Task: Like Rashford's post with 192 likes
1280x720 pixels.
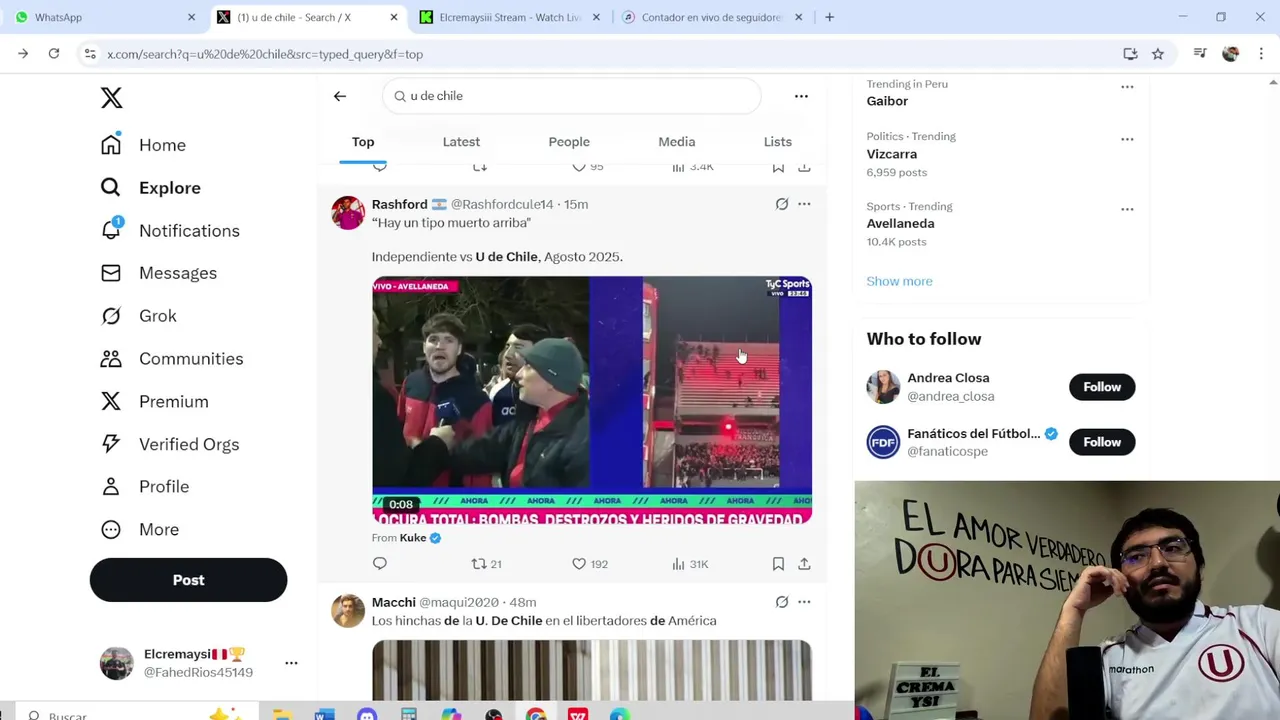Action: 589,564
